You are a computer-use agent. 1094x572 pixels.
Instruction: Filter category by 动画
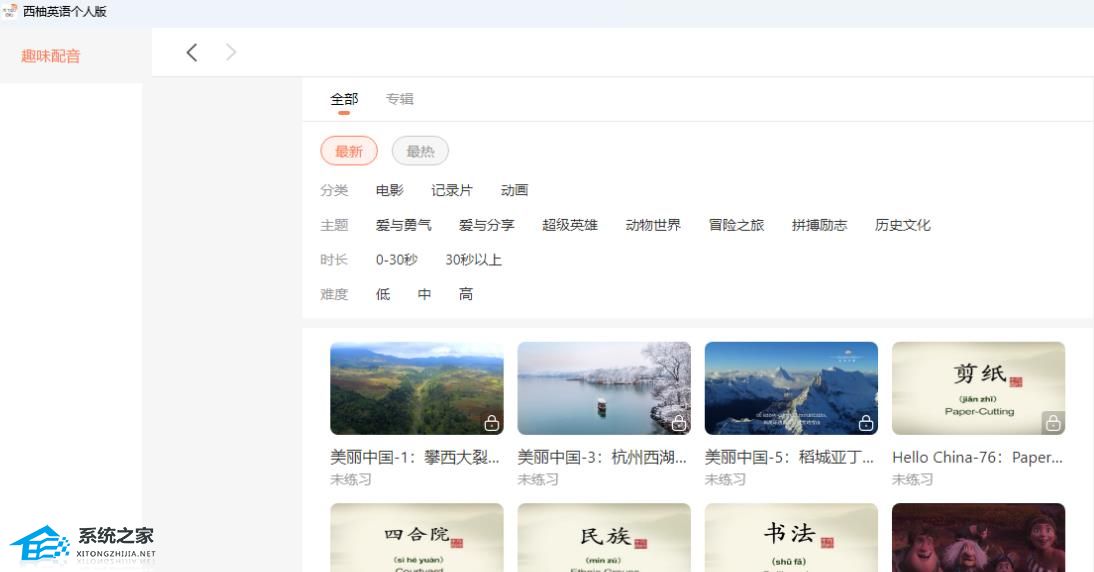pyautogui.click(x=514, y=190)
